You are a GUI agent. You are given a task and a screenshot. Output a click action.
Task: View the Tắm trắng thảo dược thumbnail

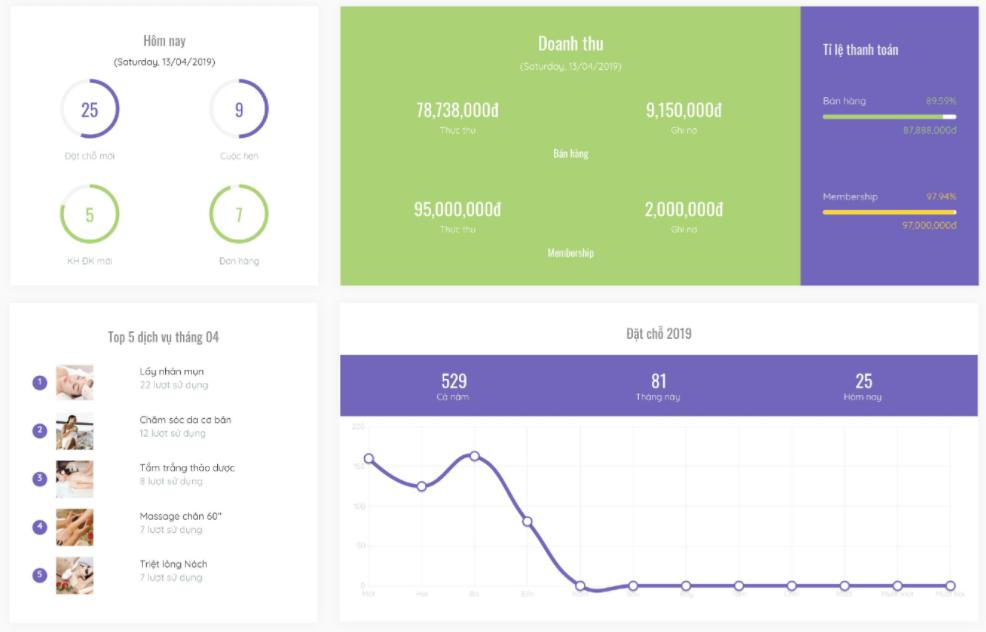(x=75, y=479)
